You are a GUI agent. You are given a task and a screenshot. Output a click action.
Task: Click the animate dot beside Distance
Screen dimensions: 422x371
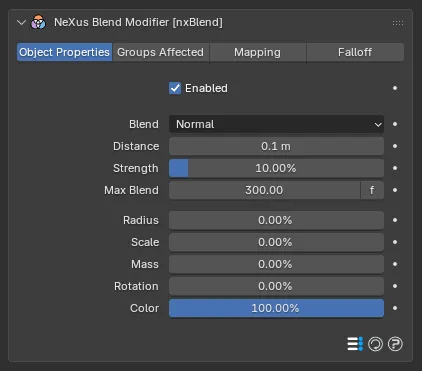395,146
